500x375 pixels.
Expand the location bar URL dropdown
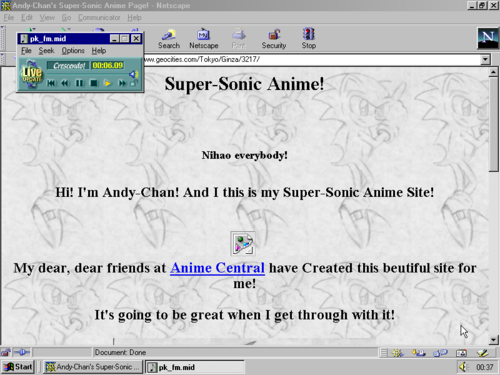(485, 60)
